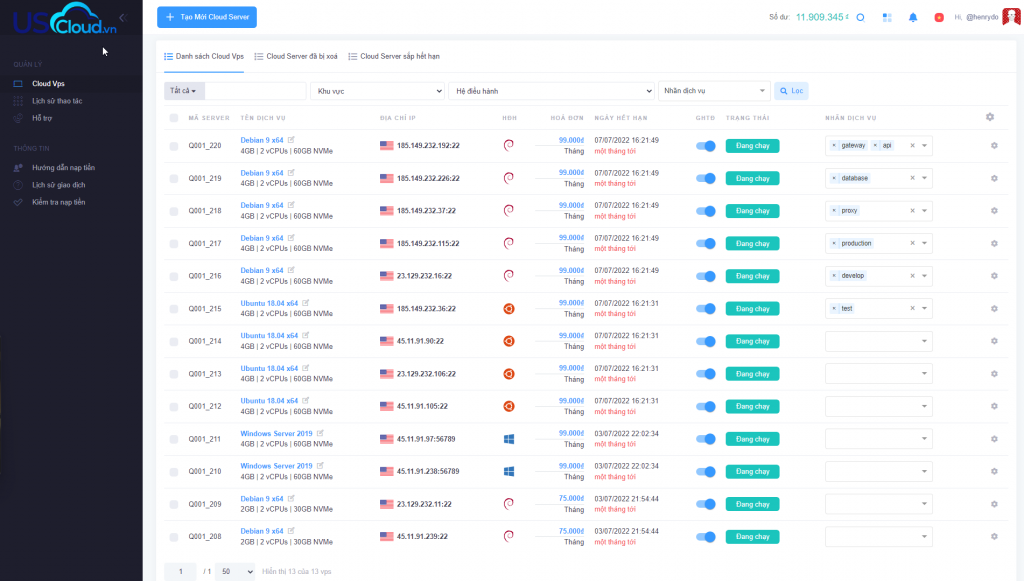Expand label dropdown arrow for Q001_220
This screenshot has width=1024, height=581.
[924, 146]
